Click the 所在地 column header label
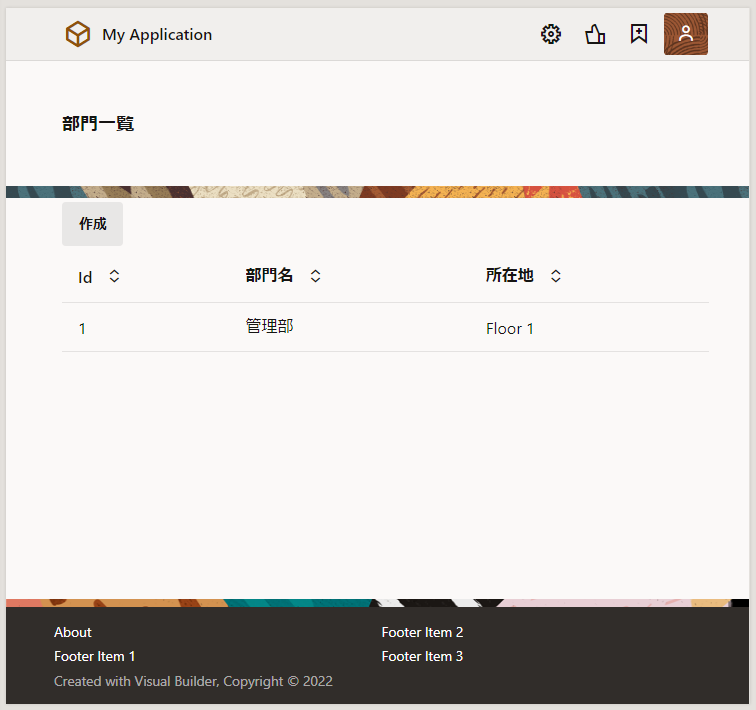Screen dimensions: 756x710 click(x=510, y=275)
